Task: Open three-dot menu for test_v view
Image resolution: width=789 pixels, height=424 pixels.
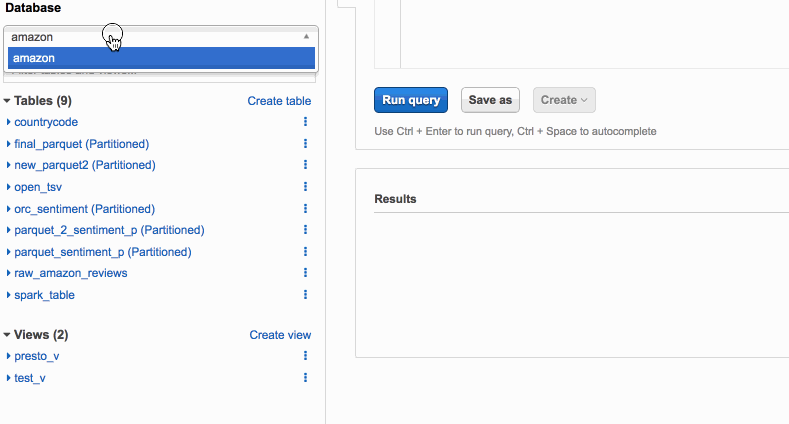Action: 305,378
